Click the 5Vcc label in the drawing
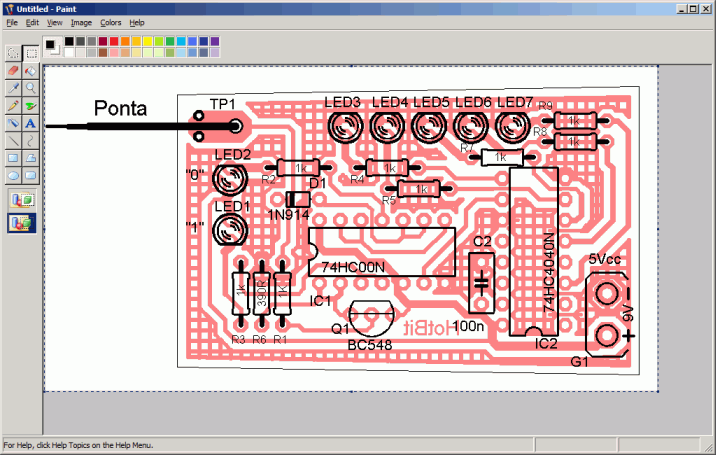 pyautogui.click(x=605, y=259)
